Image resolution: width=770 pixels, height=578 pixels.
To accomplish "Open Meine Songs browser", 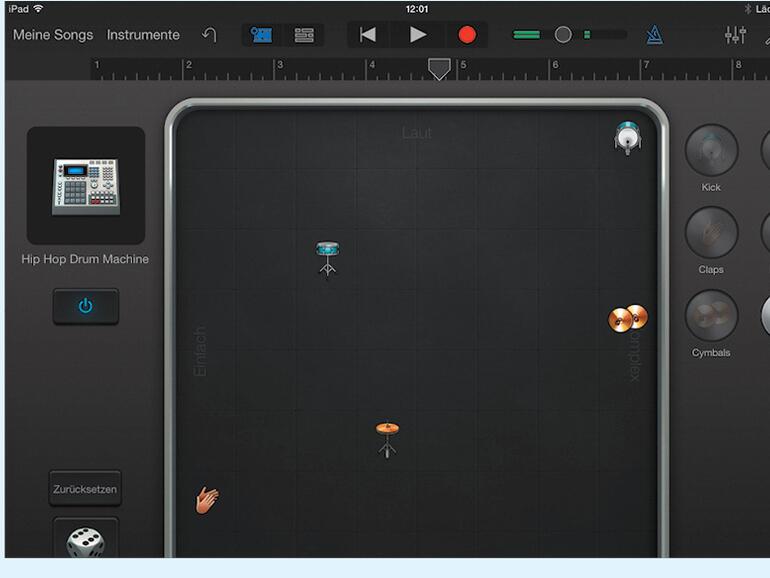I will tap(53, 35).
